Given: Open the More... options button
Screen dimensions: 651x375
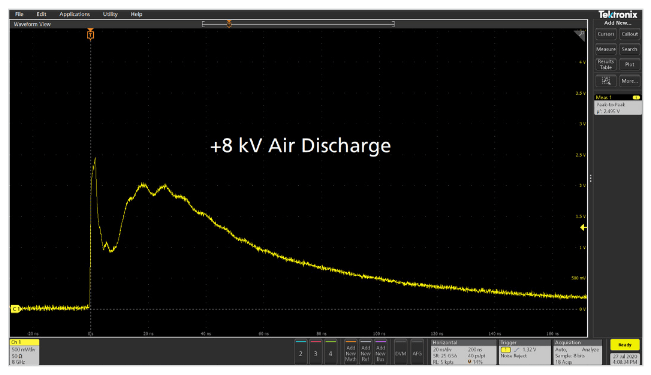Looking at the screenshot, I should [630, 81].
